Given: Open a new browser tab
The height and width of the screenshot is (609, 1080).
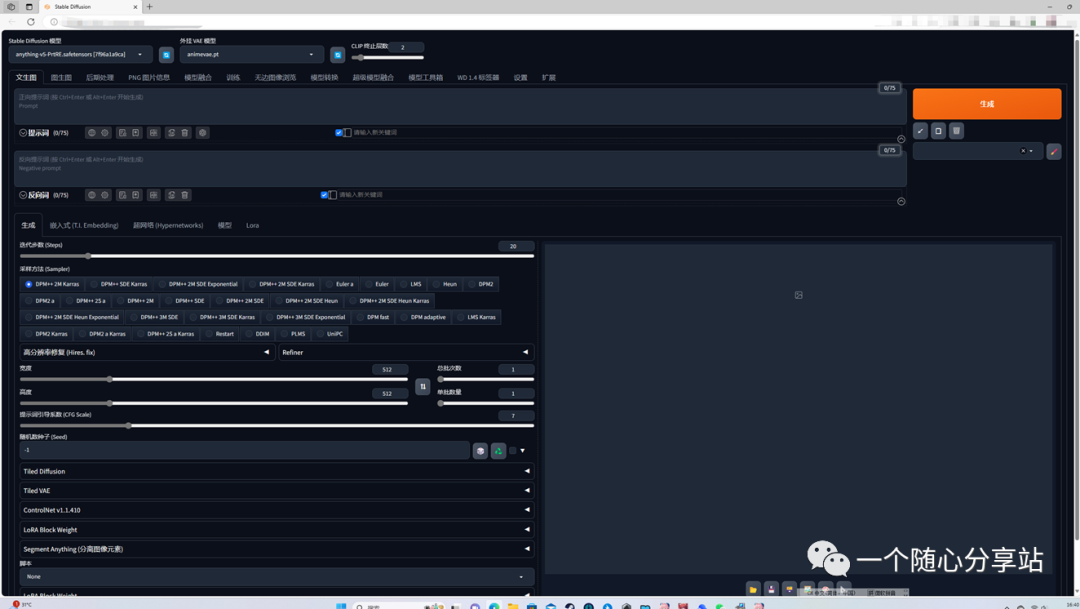Looking at the screenshot, I should 149,7.
